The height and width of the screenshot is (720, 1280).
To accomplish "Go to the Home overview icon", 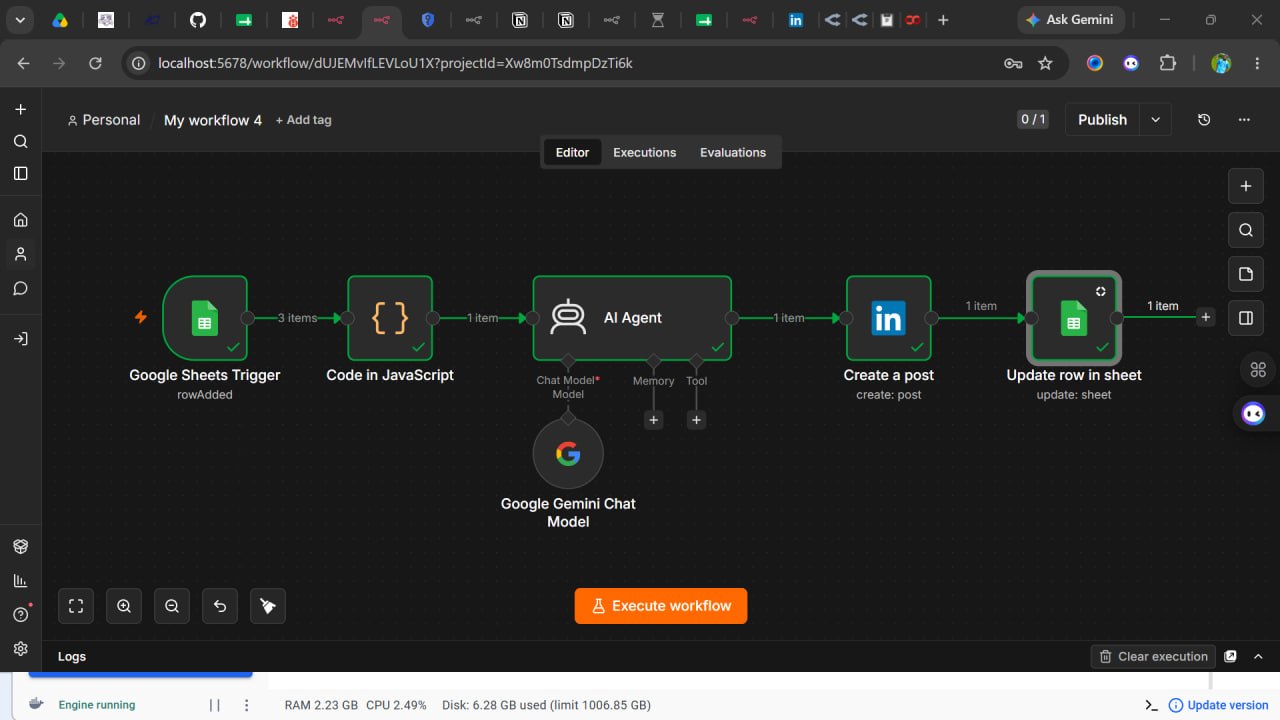I will pyautogui.click(x=20, y=220).
